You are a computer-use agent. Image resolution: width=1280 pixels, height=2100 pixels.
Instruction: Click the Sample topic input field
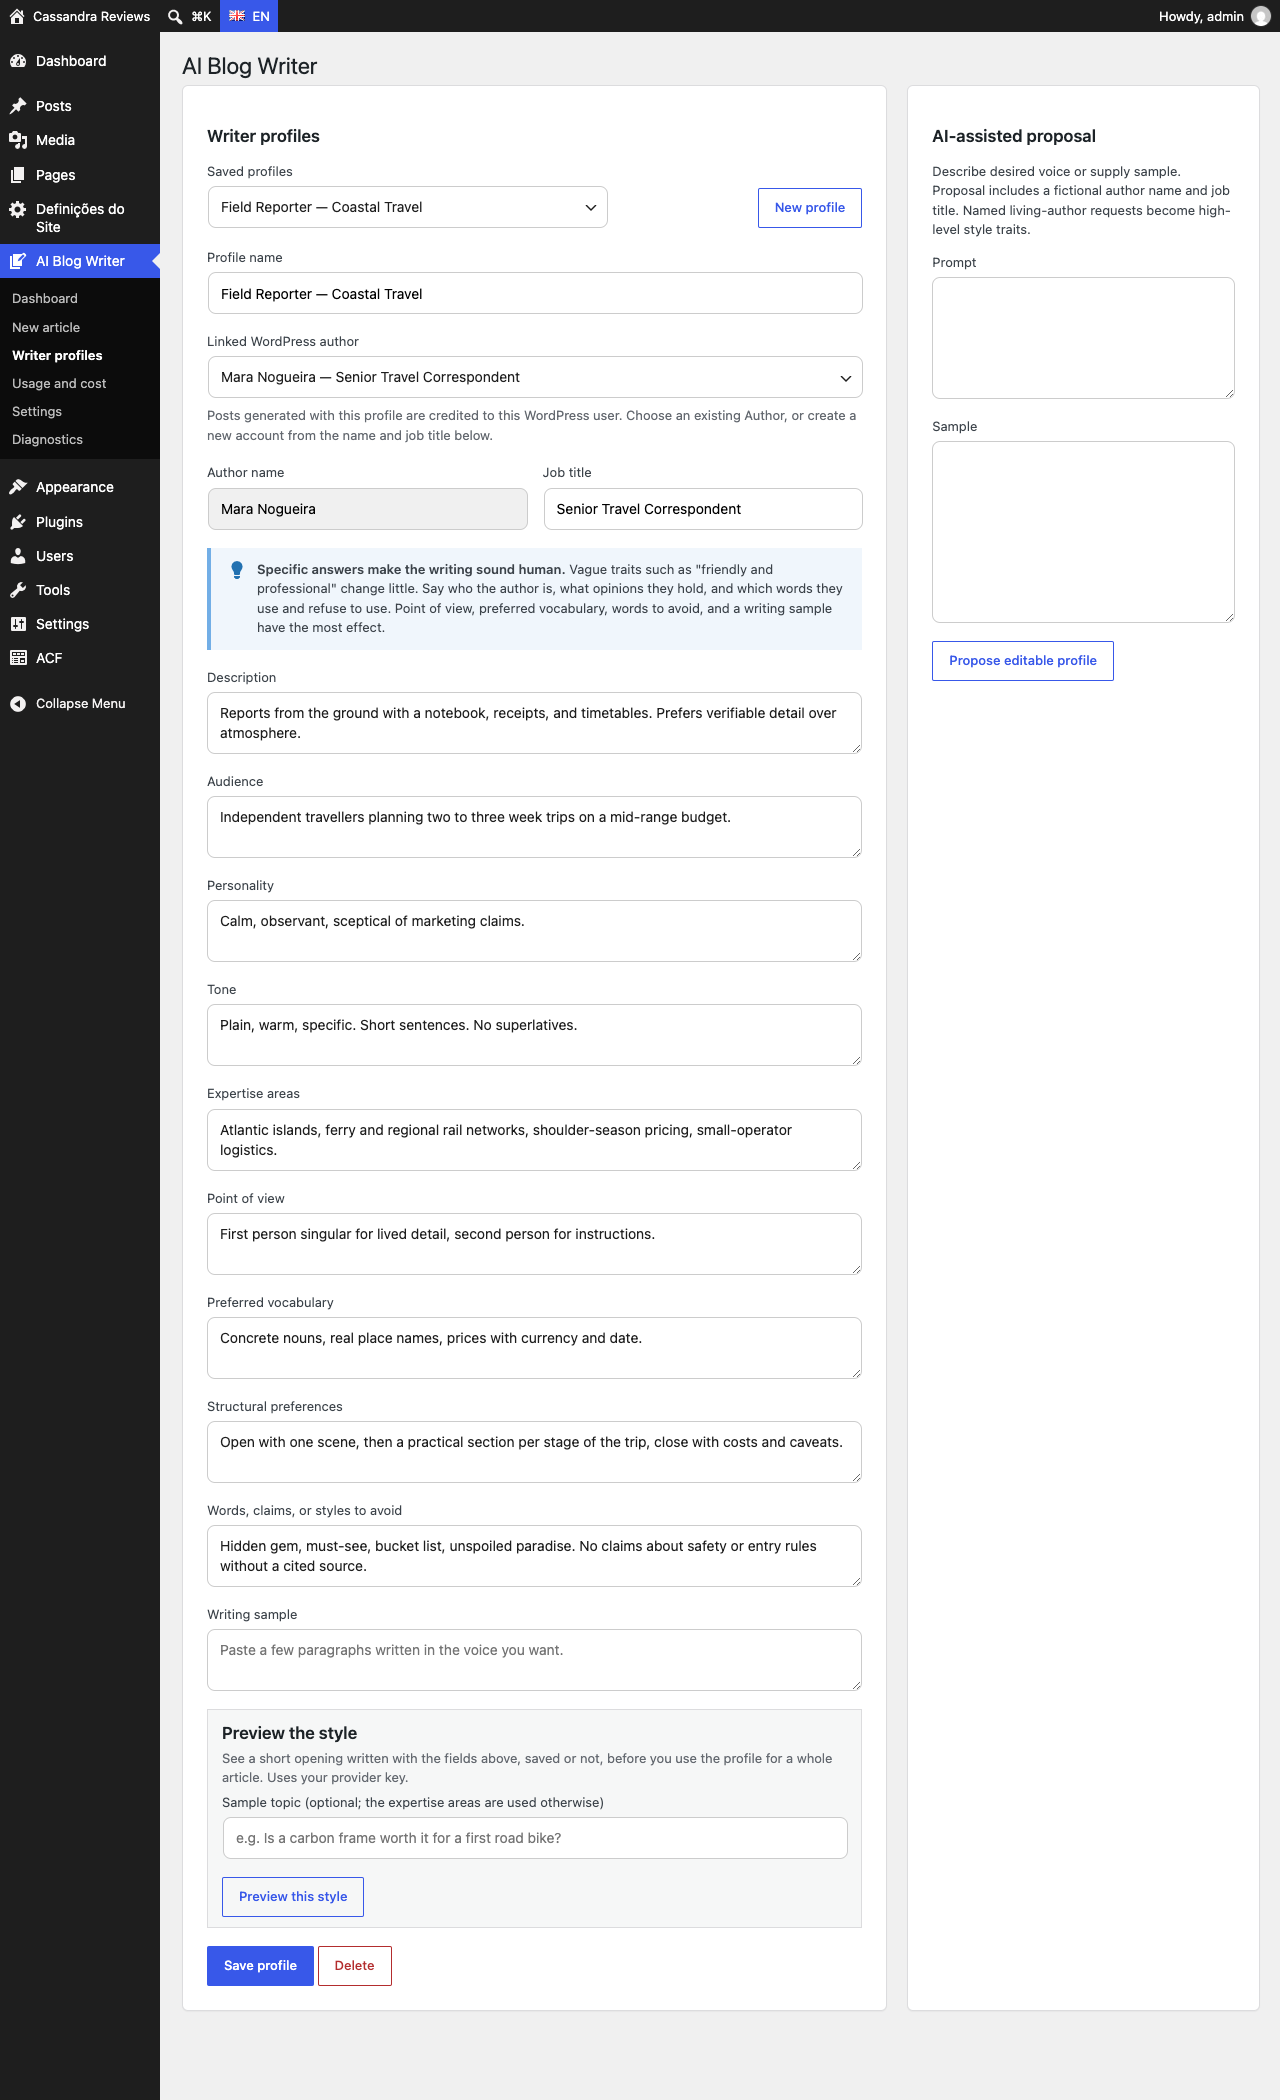coord(535,1838)
